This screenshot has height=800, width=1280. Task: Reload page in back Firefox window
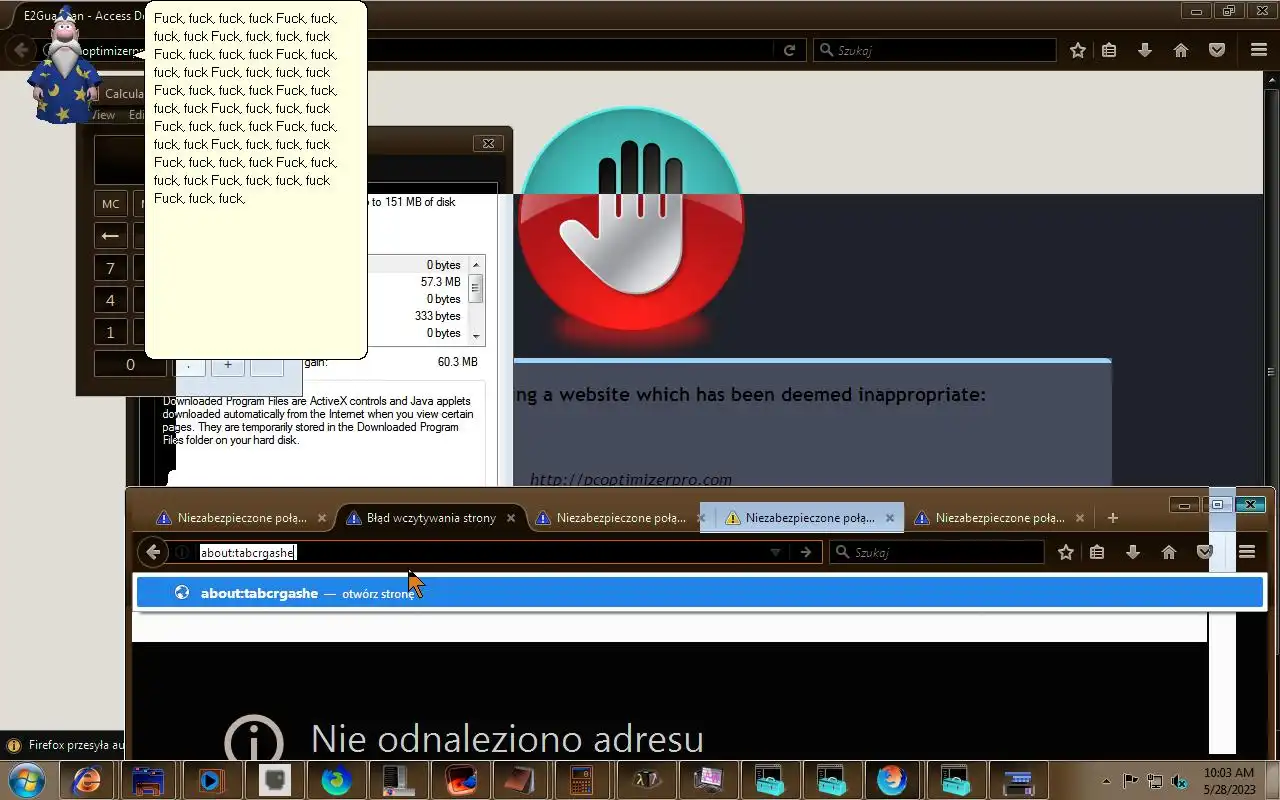(x=789, y=50)
